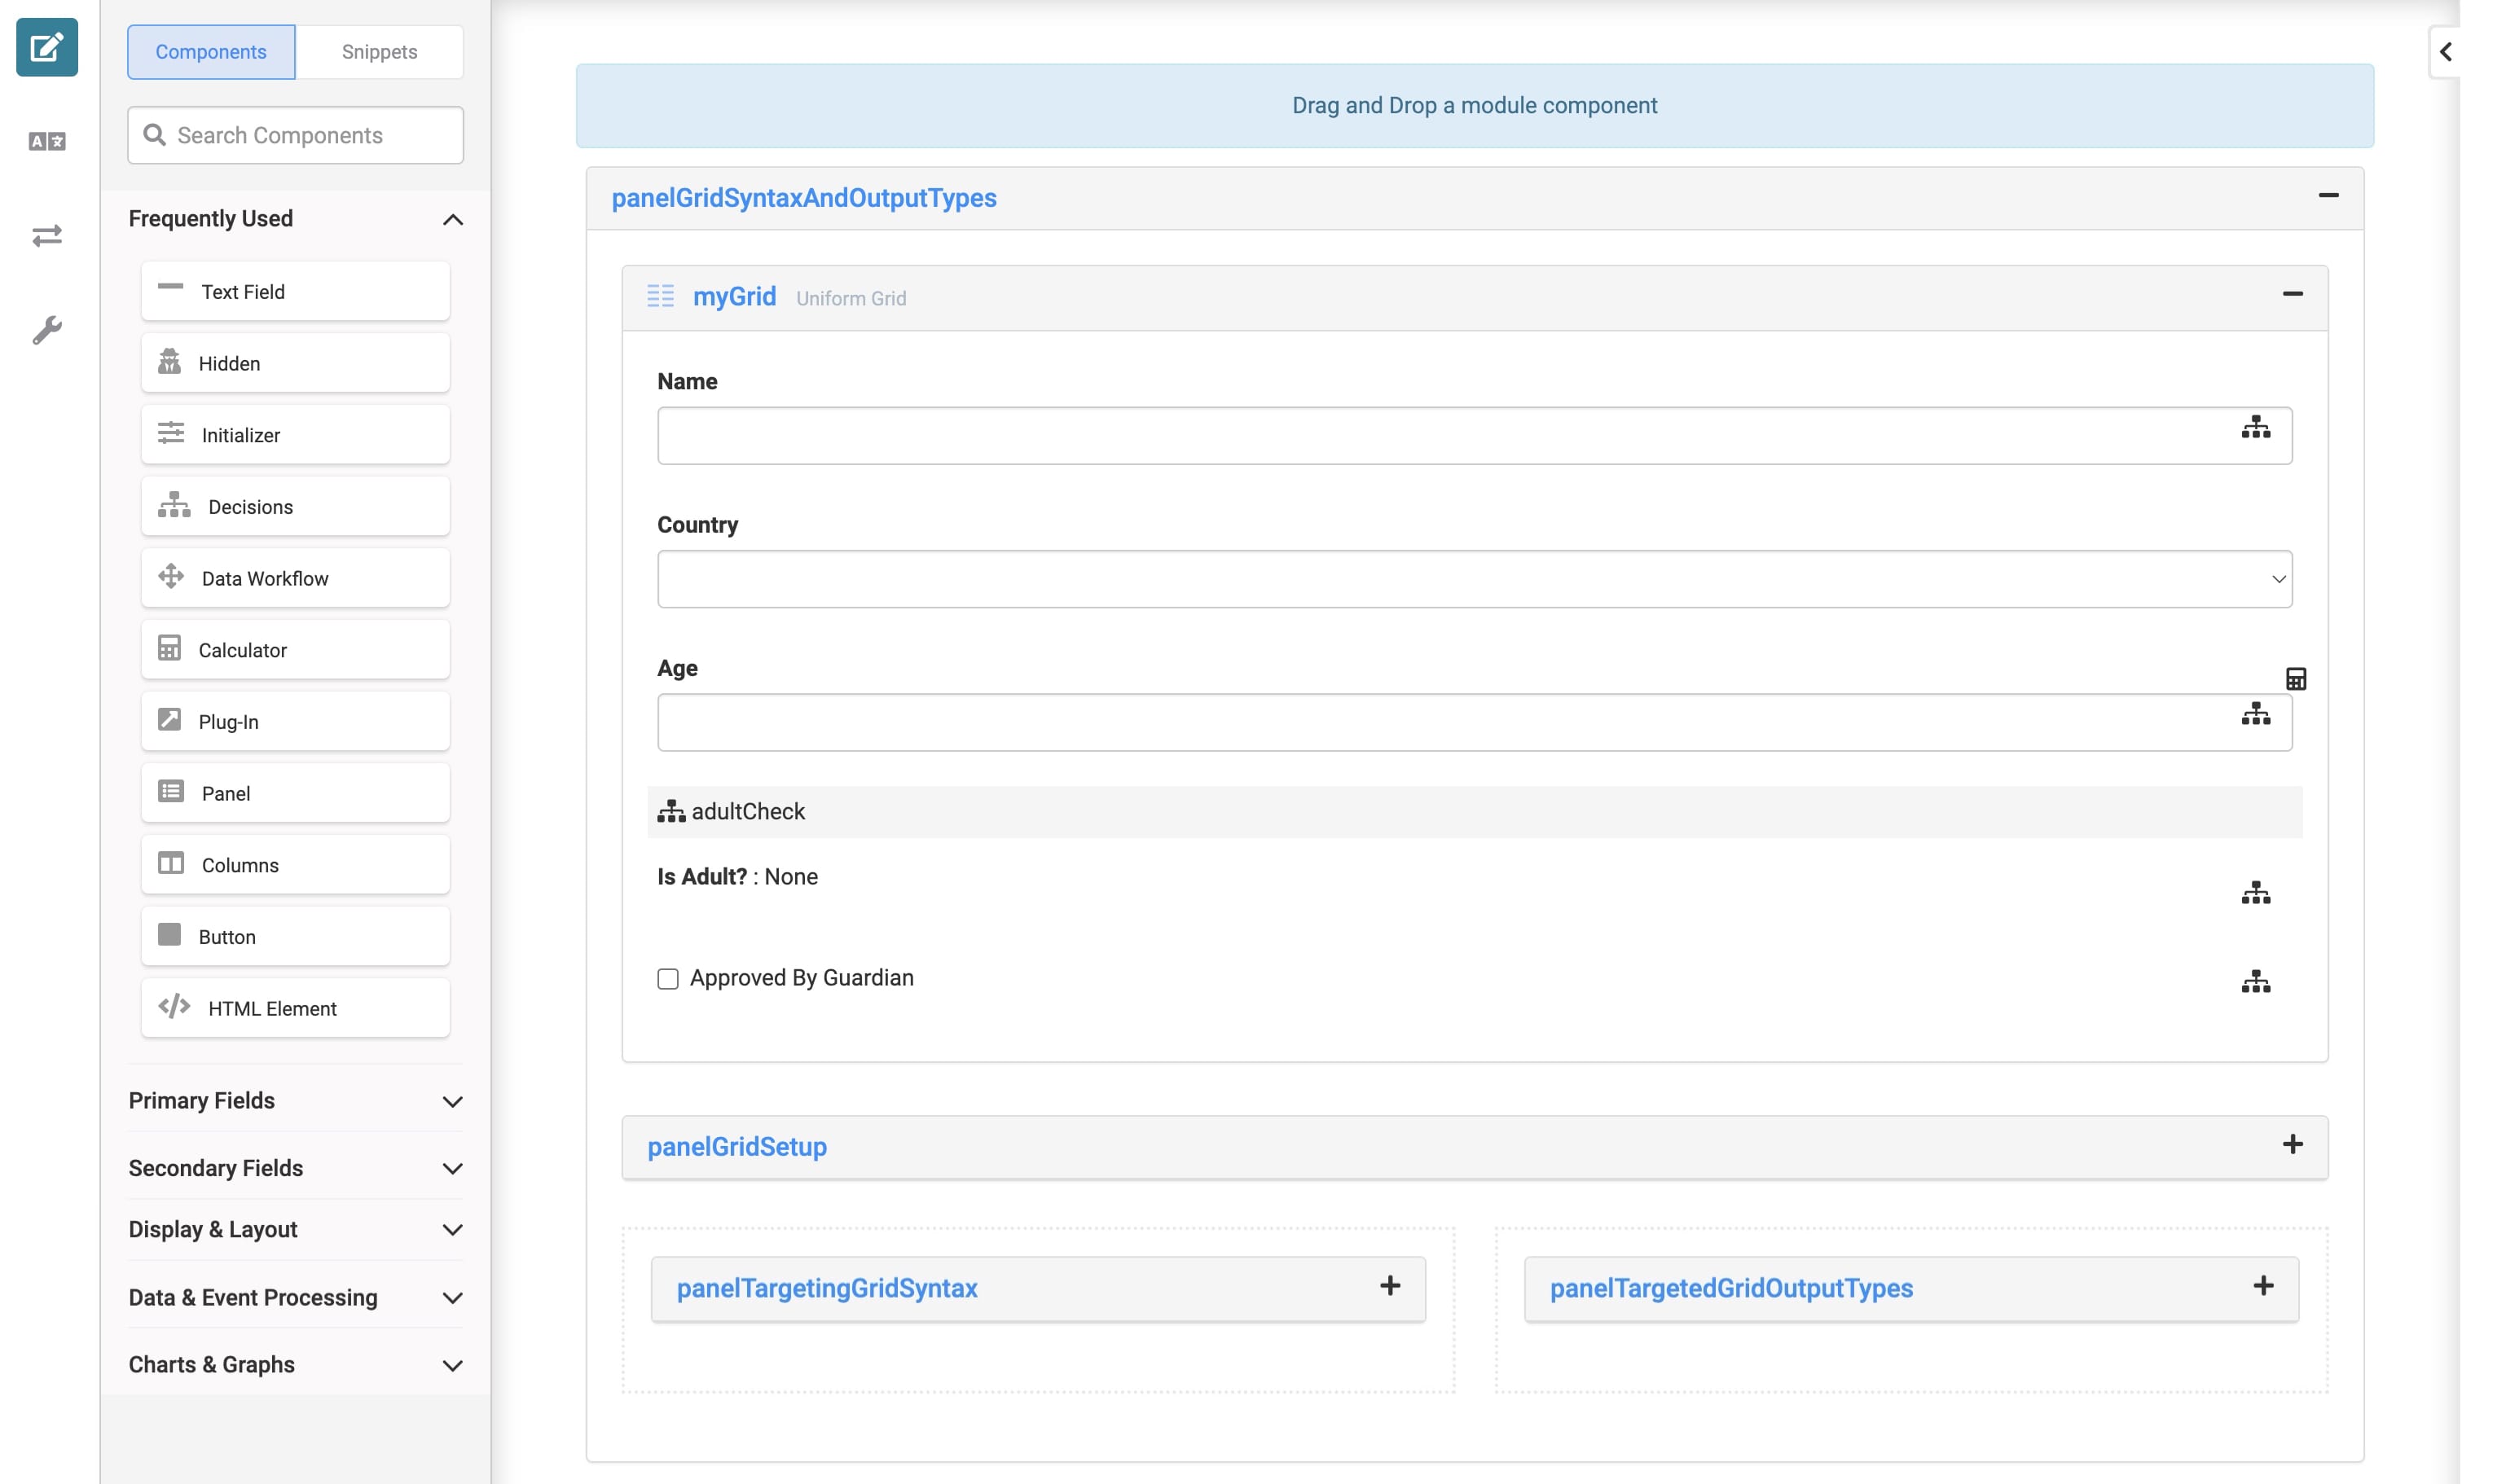Collapse panelGridSyntaxAndOutputTypes with minus
This screenshot has width=2506, height=1484.
(2328, 195)
